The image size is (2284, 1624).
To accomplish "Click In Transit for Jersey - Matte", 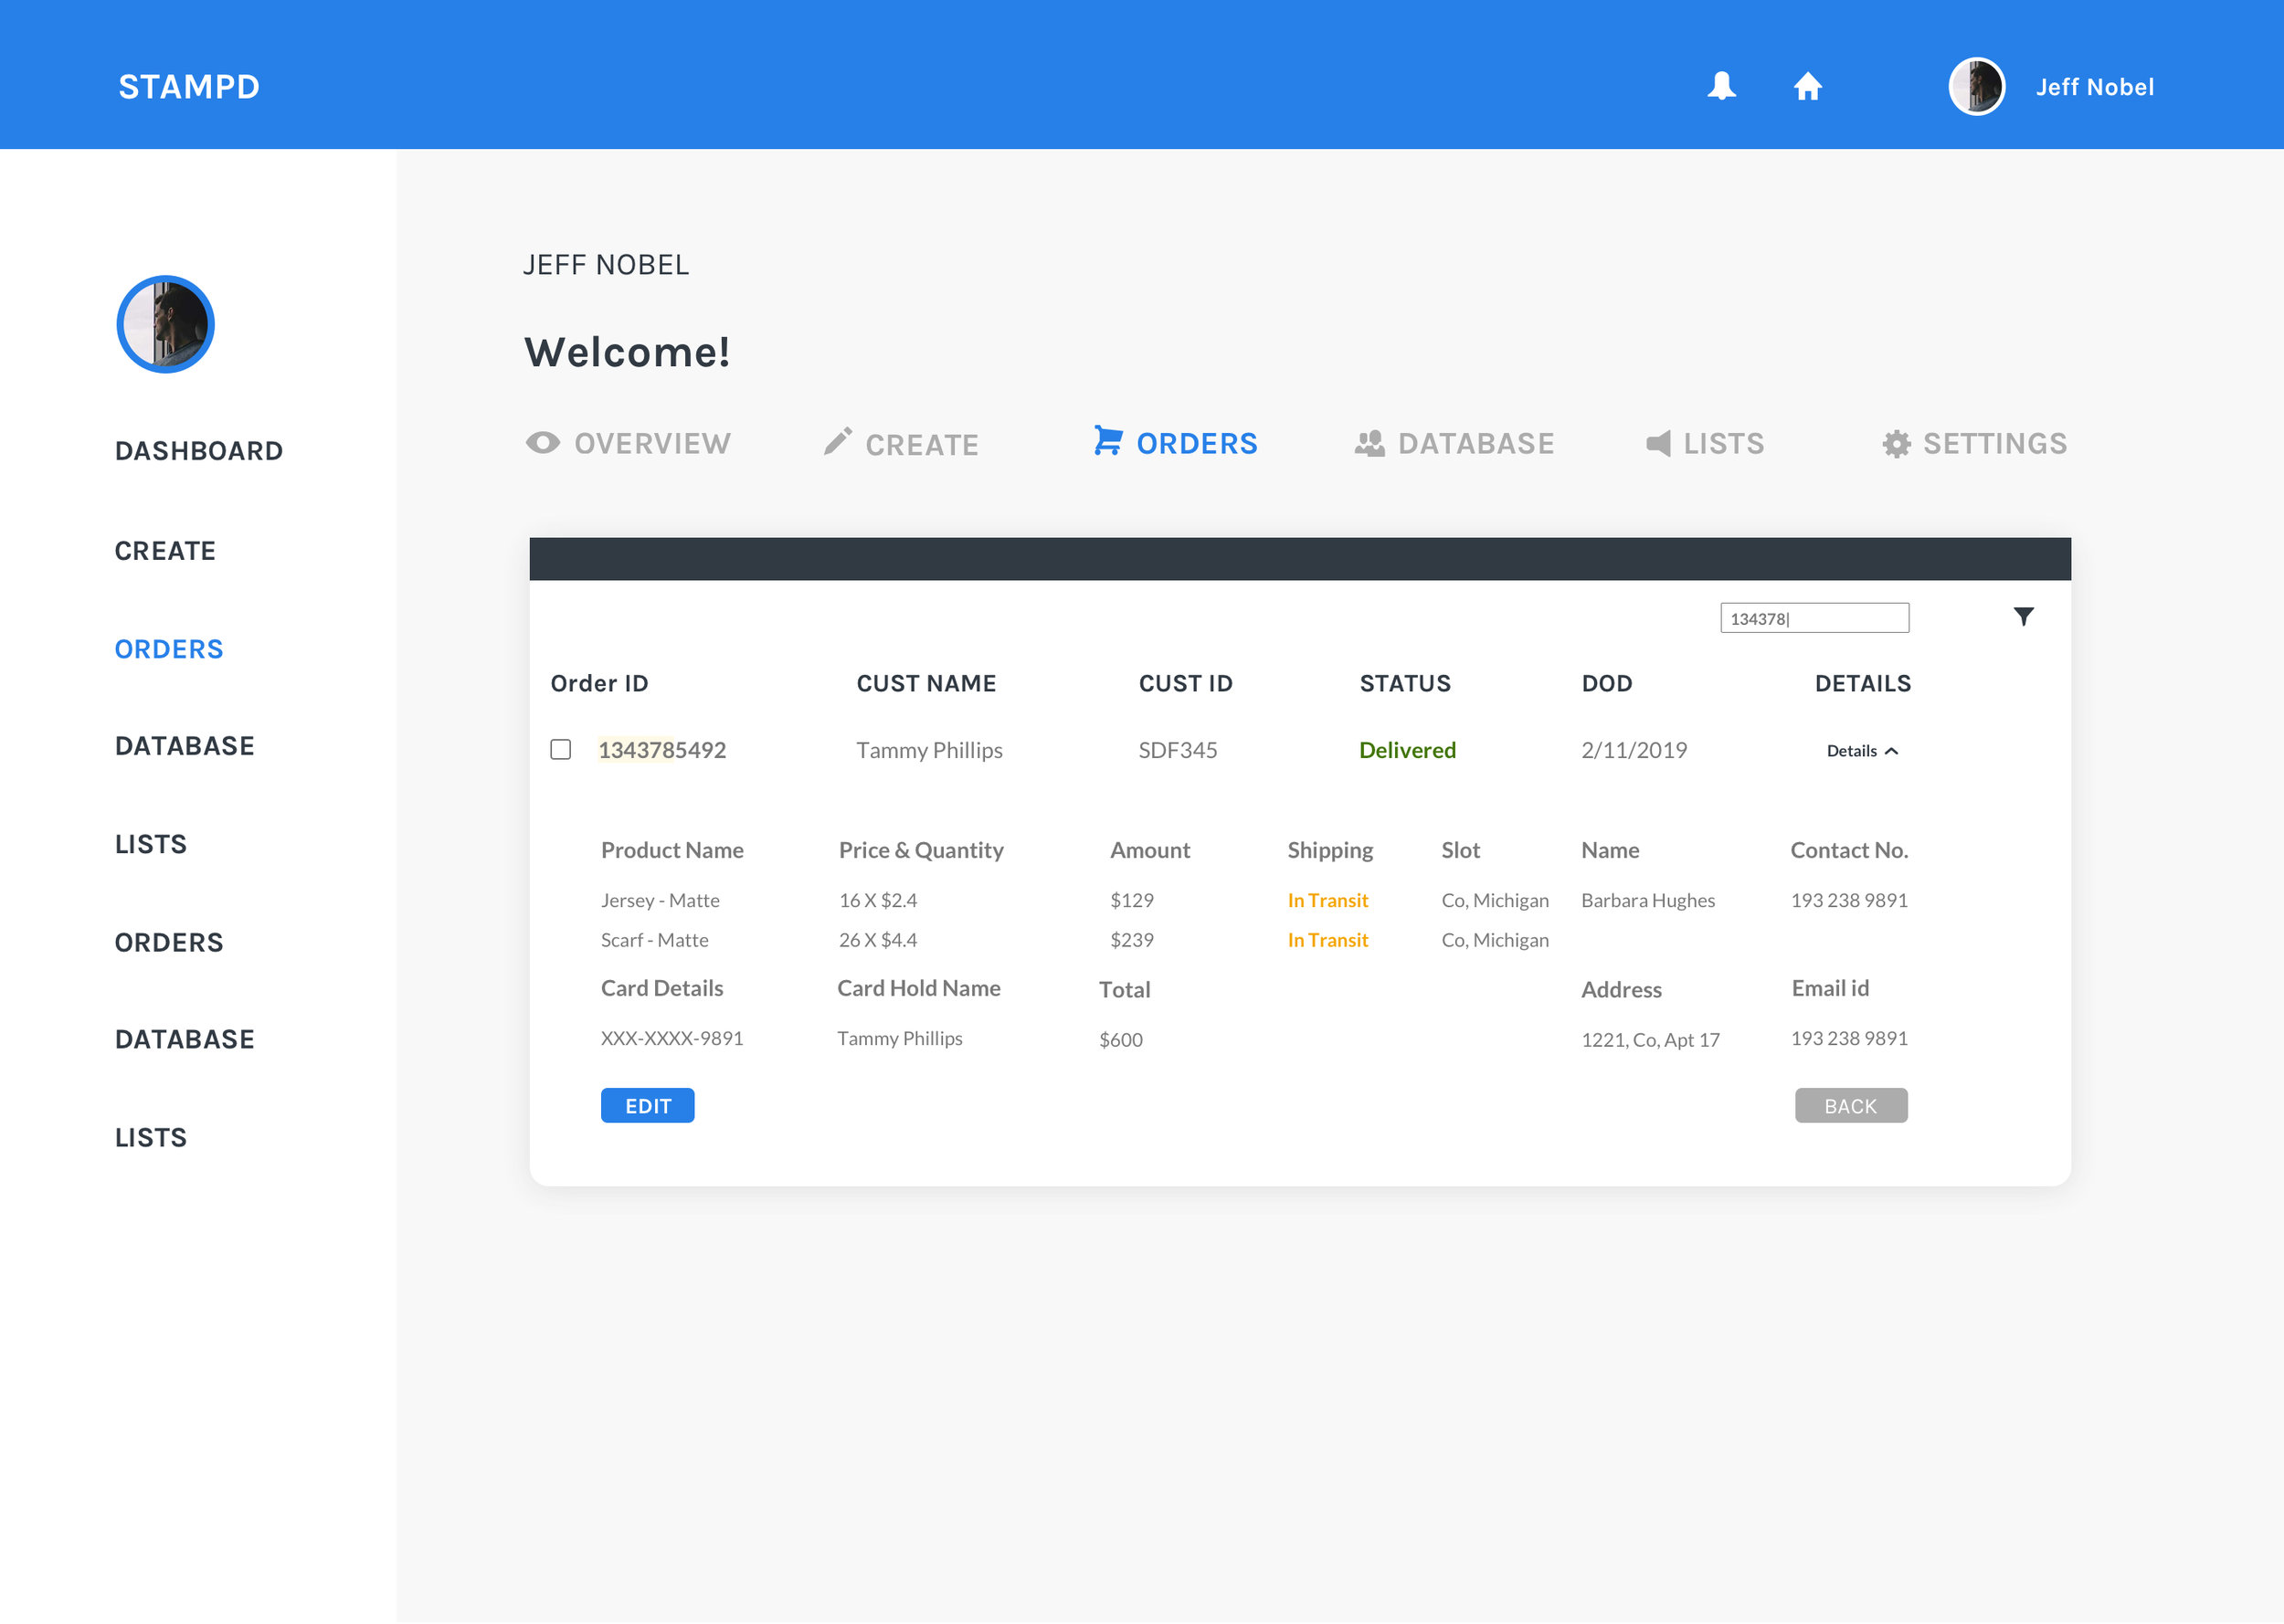I will (1327, 900).
